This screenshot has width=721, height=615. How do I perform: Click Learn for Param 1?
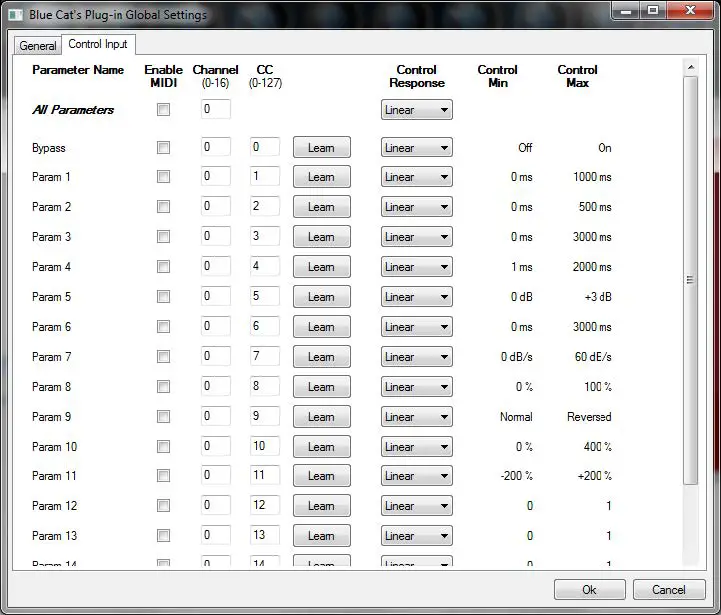click(x=321, y=177)
